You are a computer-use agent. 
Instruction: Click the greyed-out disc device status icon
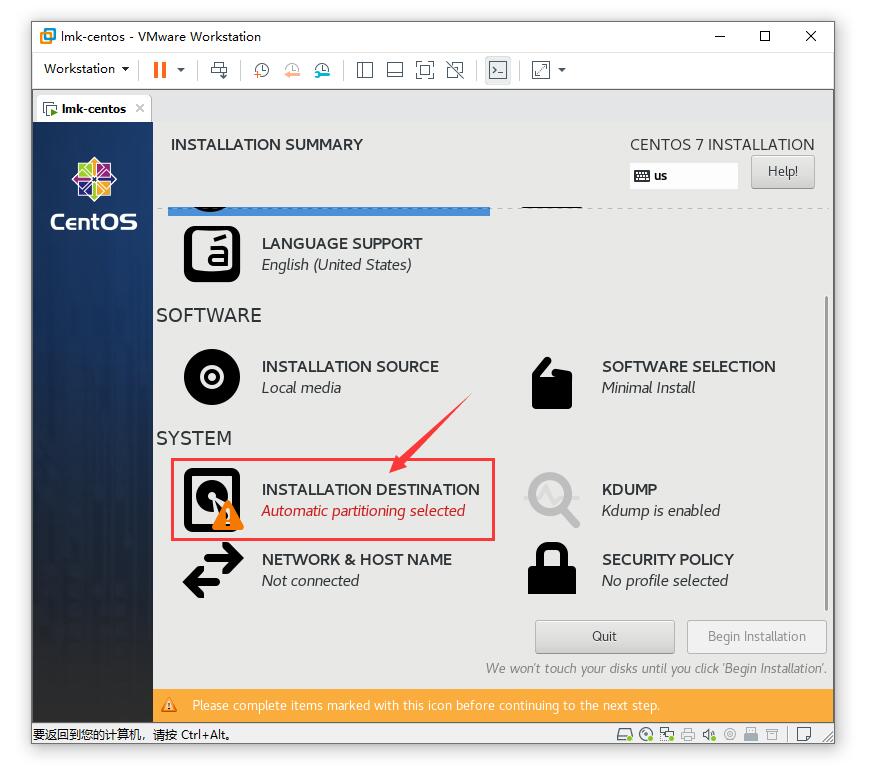click(x=730, y=735)
